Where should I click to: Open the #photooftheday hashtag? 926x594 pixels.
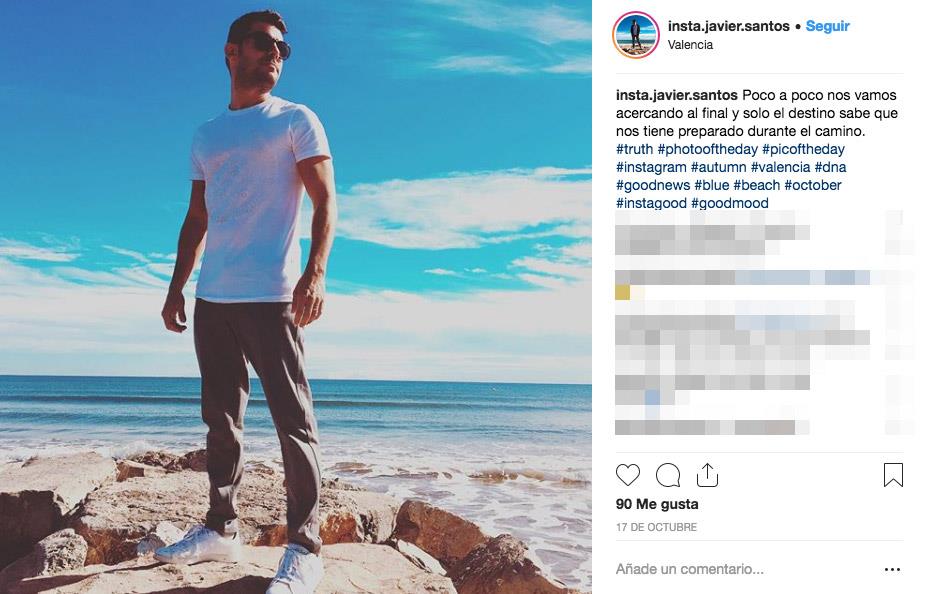click(x=707, y=149)
